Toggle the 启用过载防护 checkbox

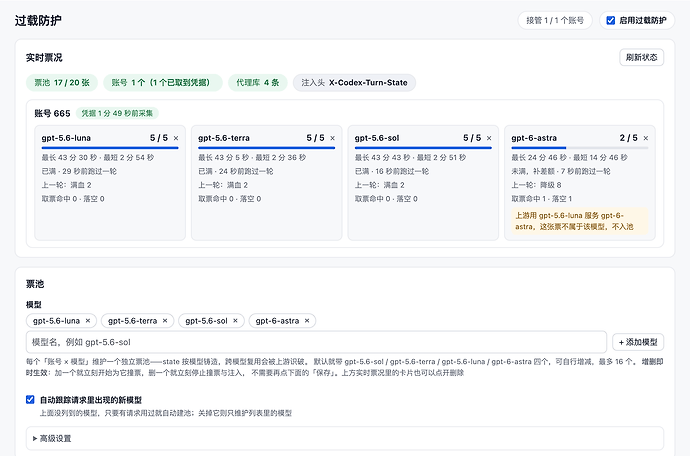(611, 20)
